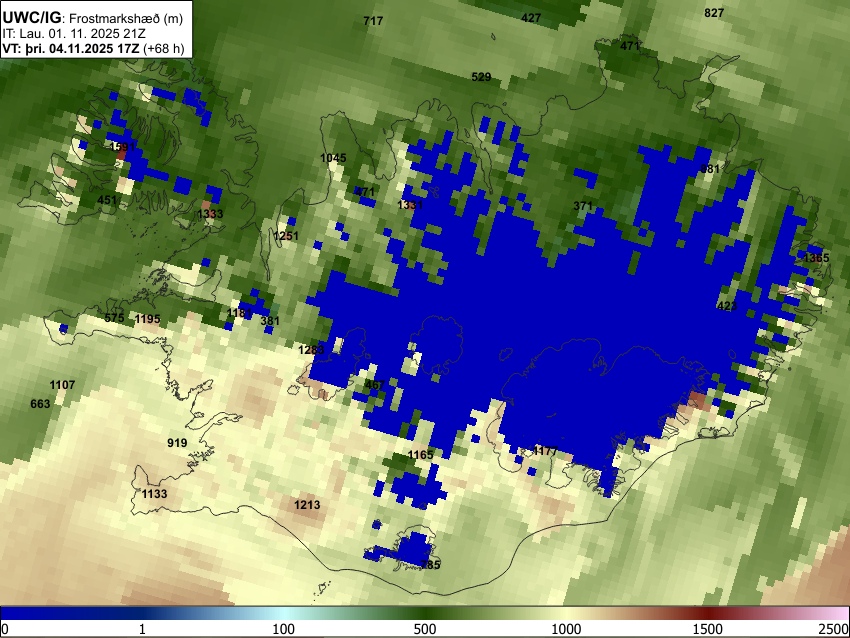
Task: Click the legend tick label 500
Action: click(x=425, y=629)
